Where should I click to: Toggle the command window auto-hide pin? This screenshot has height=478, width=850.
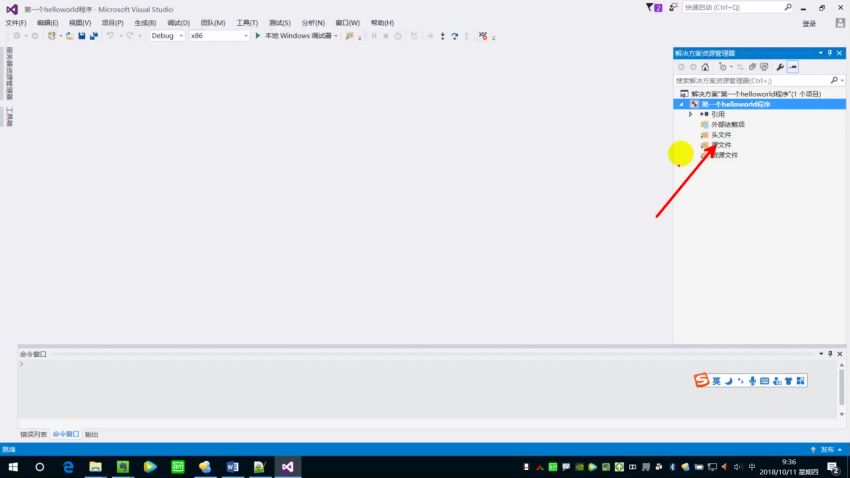pos(830,354)
